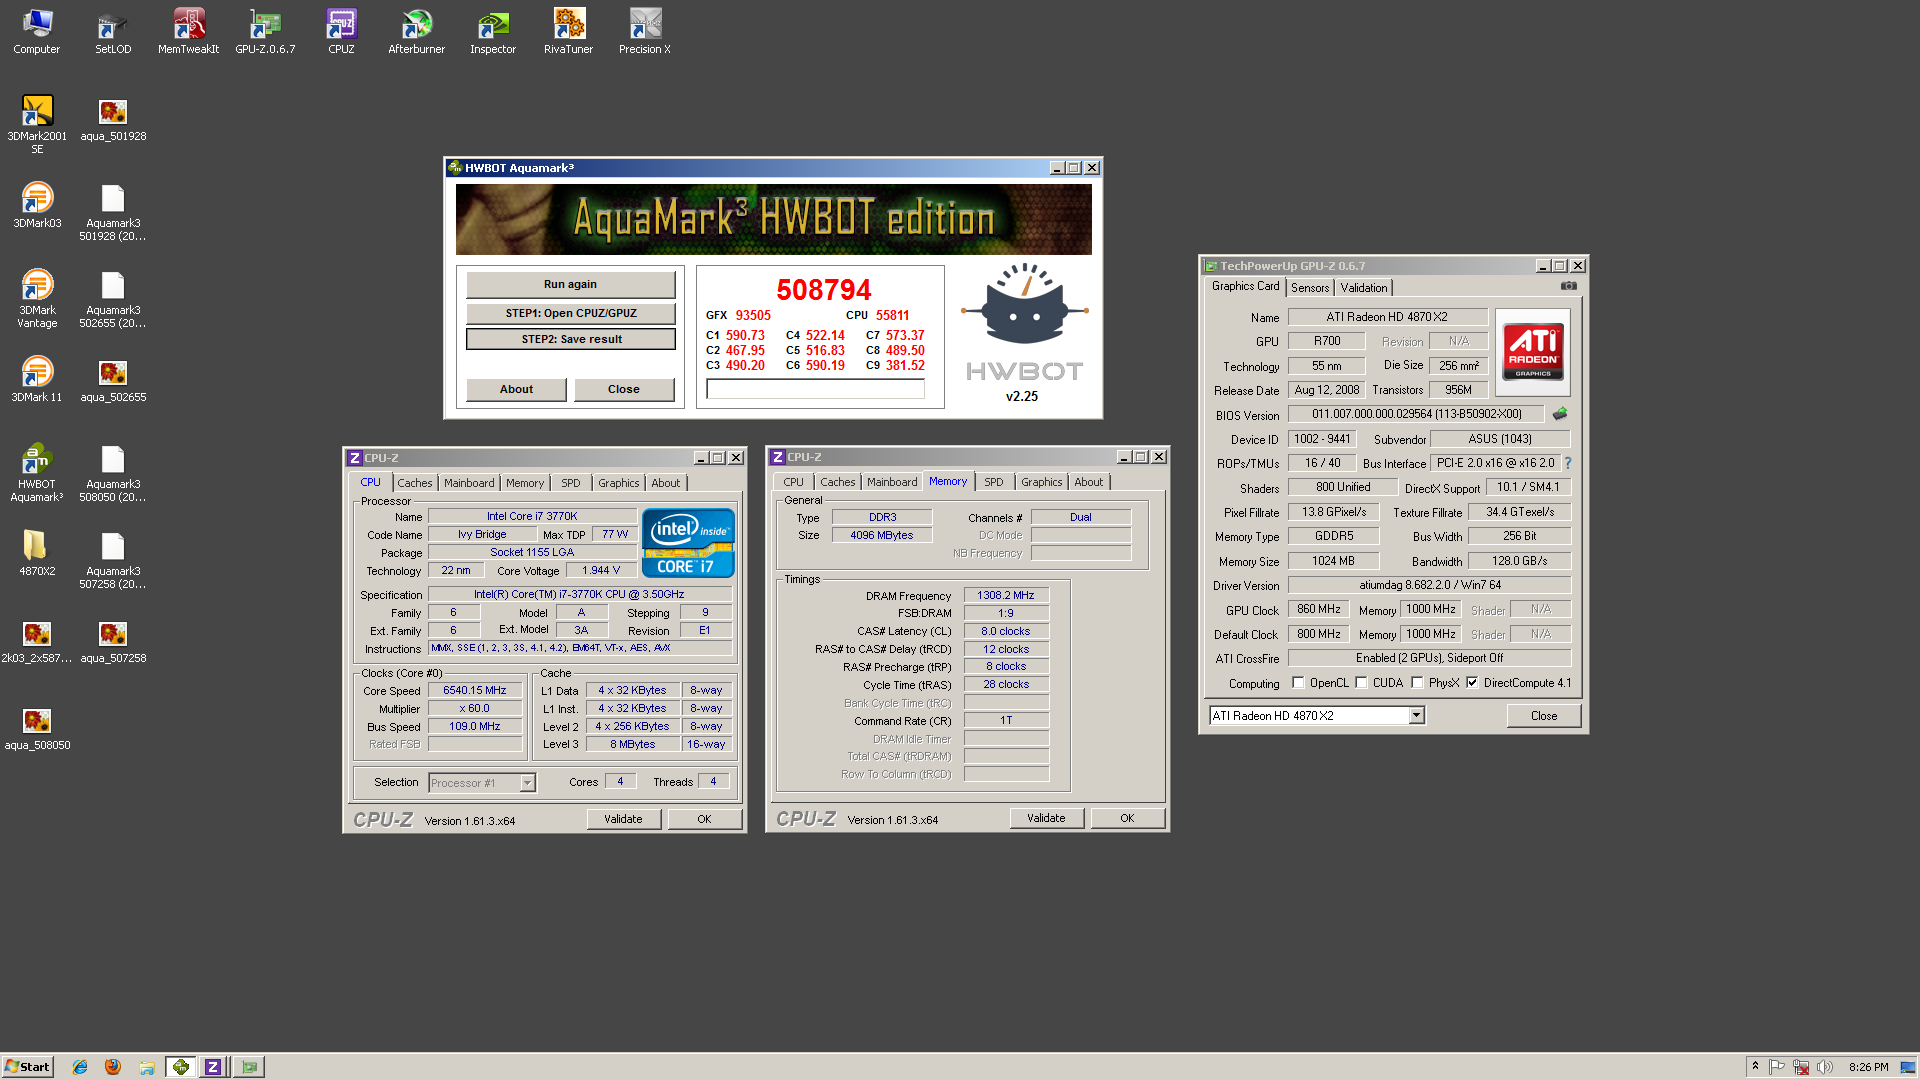This screenshot has width=1920, height=1080.
Task: Open the 3DMark2001 SE desktop icon
Action: [x=37, y=124]
